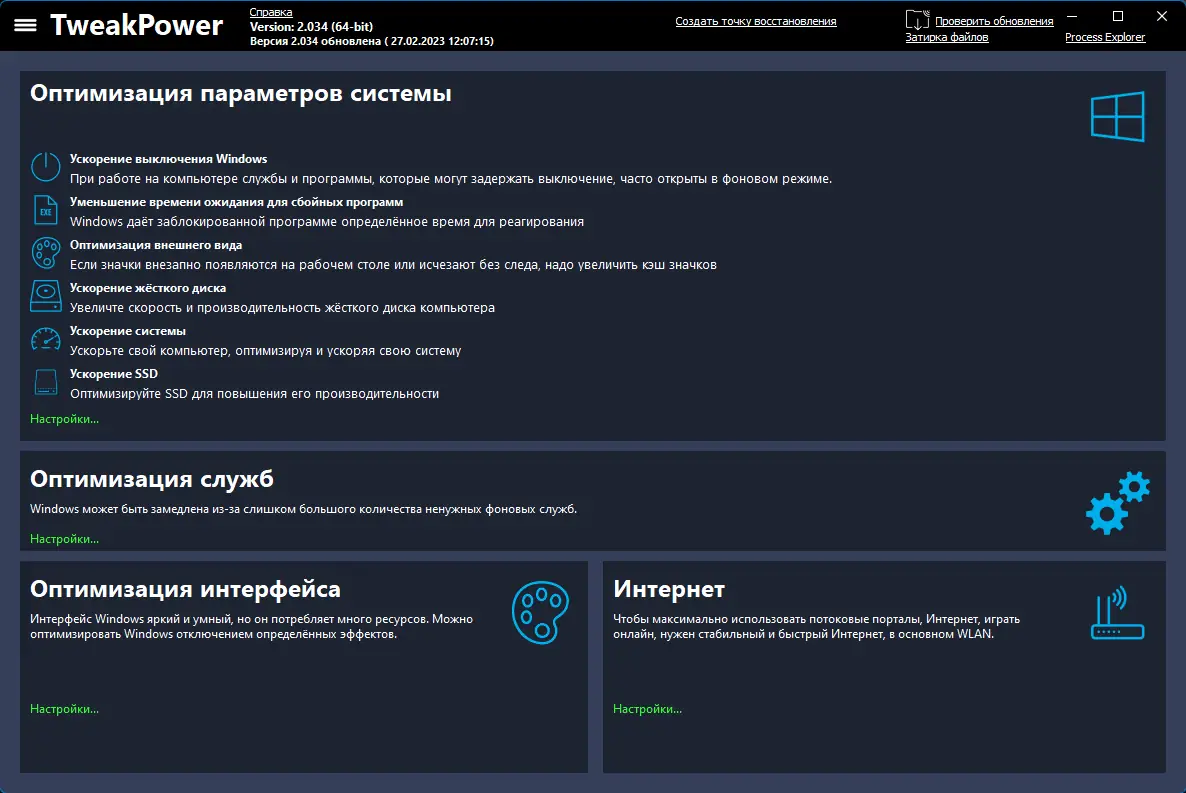Image resolution: width=1186 pixels, height=793 pixels.
Task: Maximize the TweakPower window
Action: (1118, 16)
